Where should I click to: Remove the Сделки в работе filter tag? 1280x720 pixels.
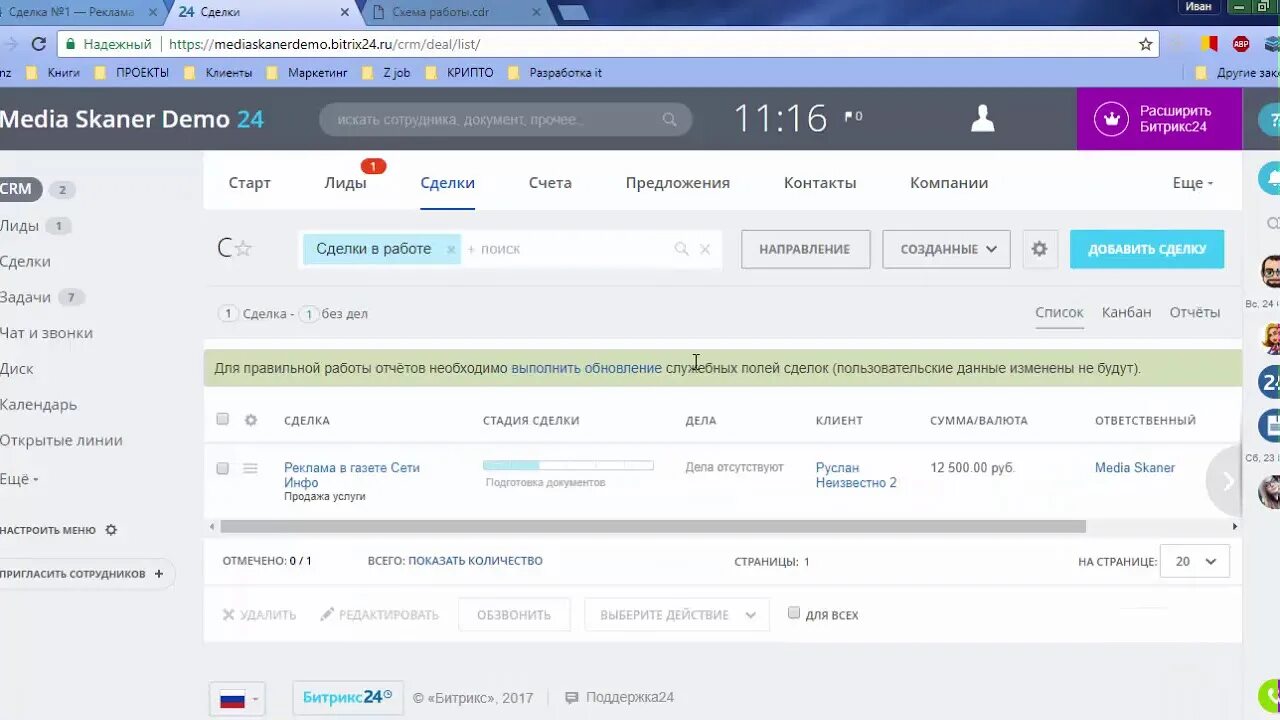click(x=451, y=249)
